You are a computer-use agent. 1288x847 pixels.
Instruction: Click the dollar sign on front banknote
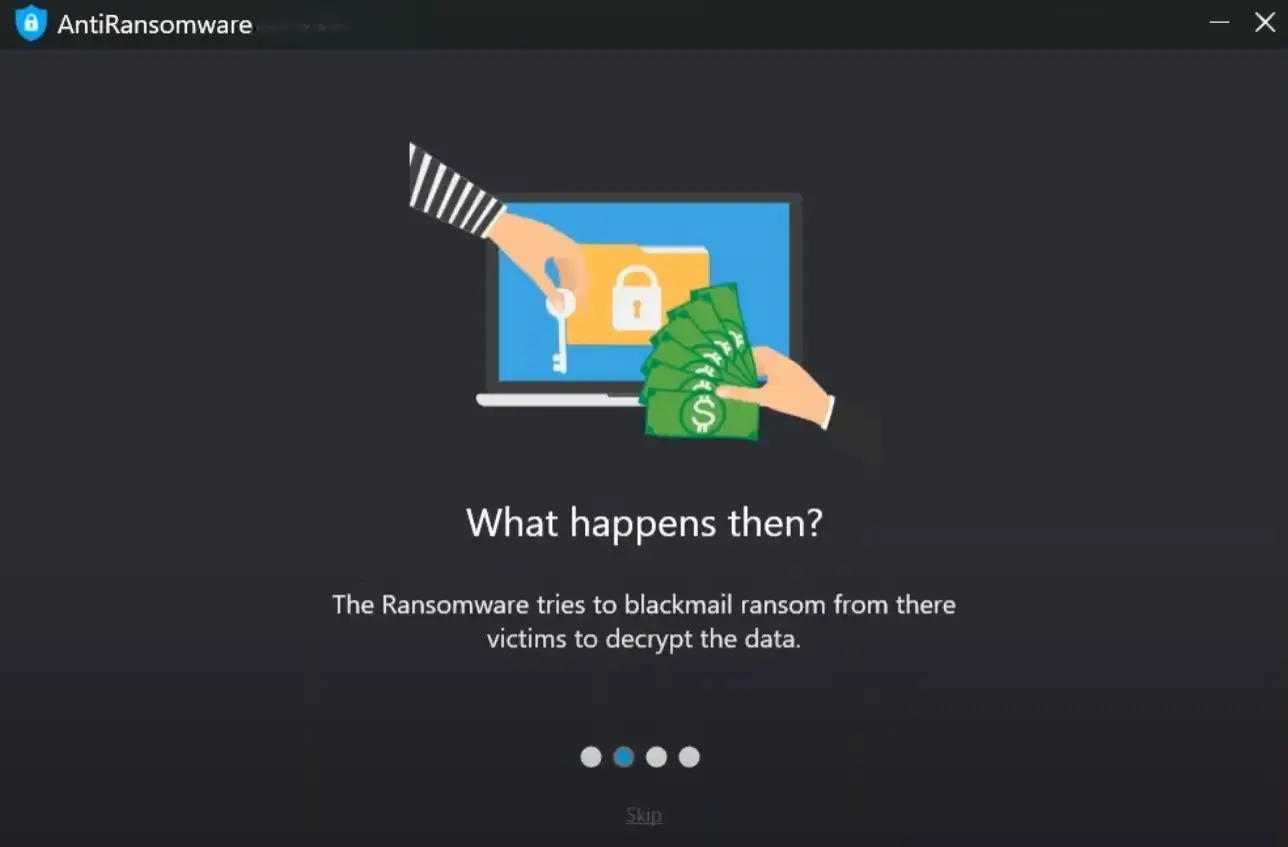coord(702,413)
